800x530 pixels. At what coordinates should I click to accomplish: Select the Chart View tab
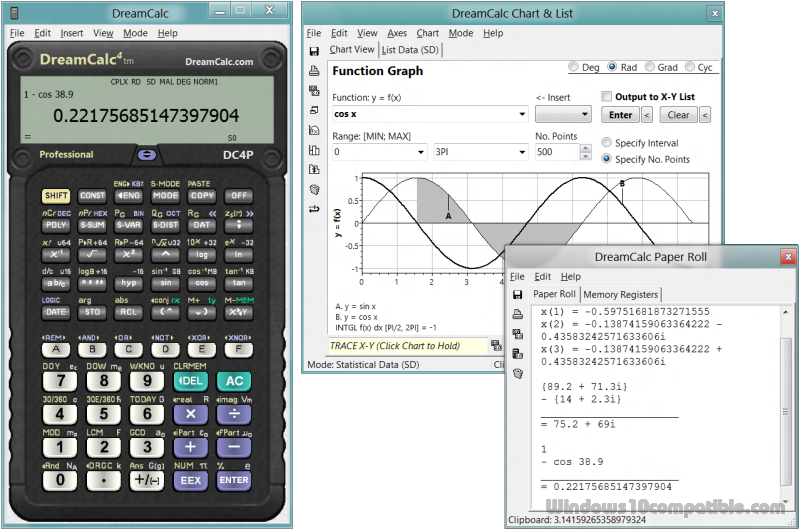click(x=352, y=49)
